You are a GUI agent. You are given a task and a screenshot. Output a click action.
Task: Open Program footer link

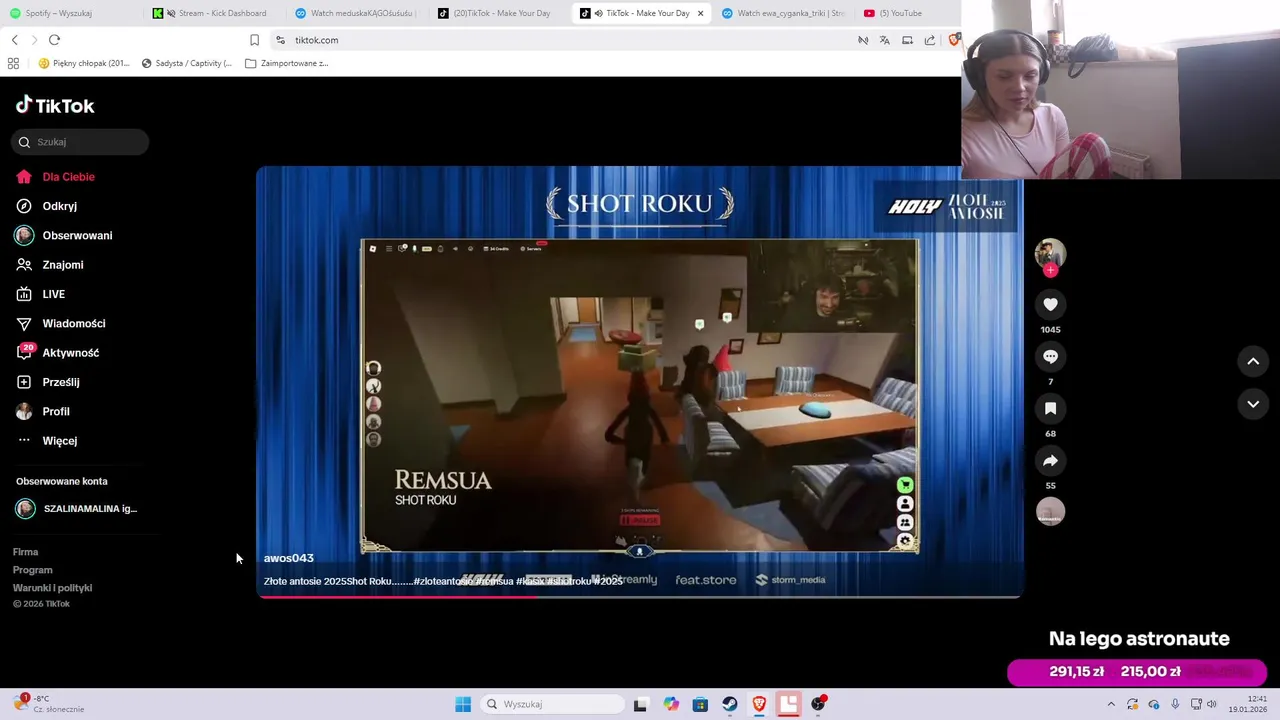[33, 570]
